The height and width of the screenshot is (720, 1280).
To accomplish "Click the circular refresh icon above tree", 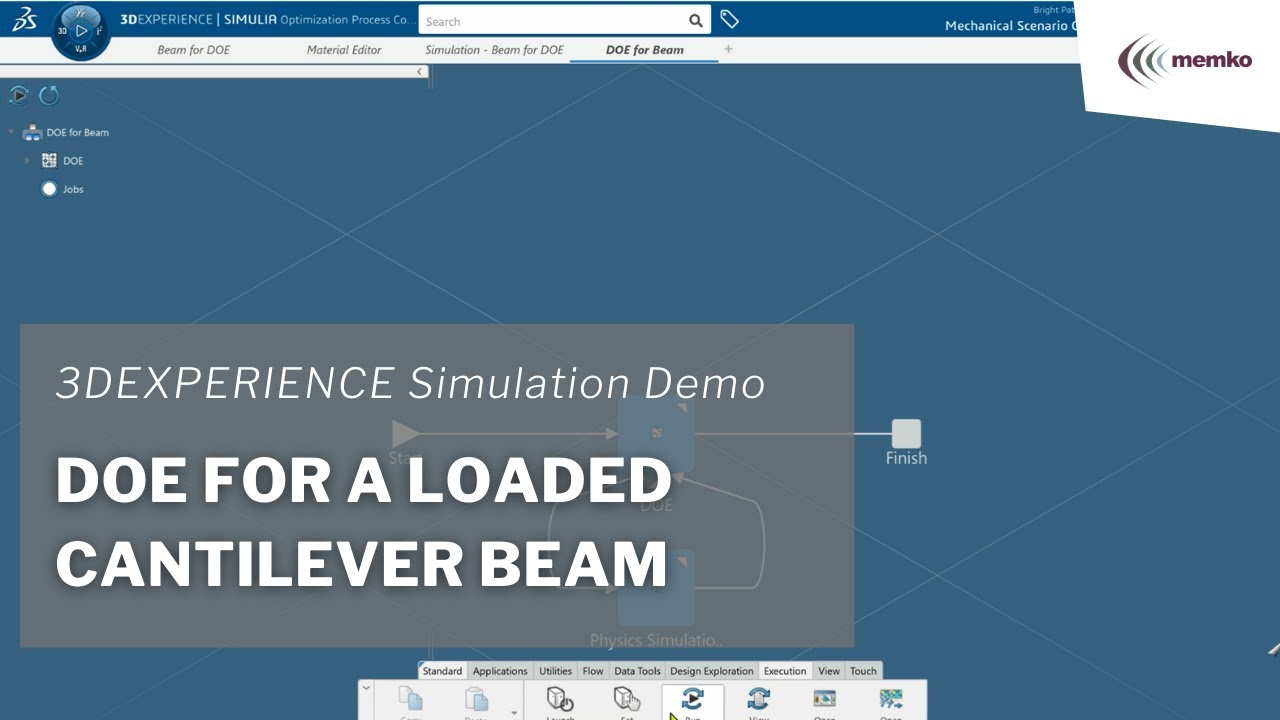I will (49, 96).
